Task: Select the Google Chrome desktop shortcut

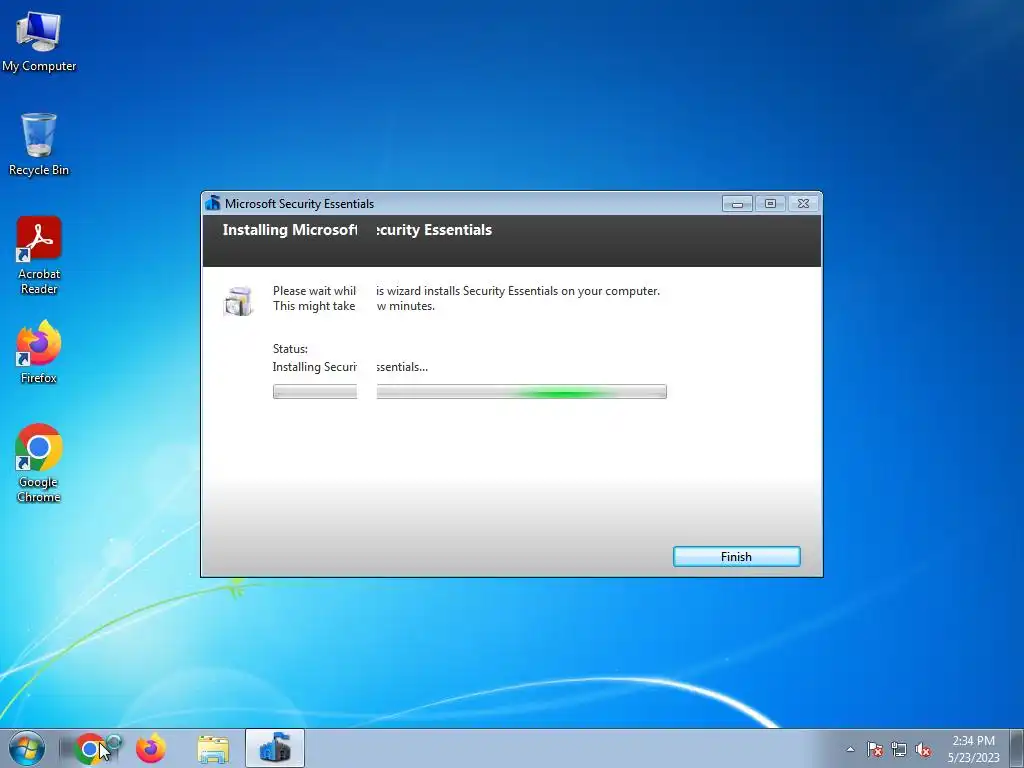Action: tap(39, 463)
